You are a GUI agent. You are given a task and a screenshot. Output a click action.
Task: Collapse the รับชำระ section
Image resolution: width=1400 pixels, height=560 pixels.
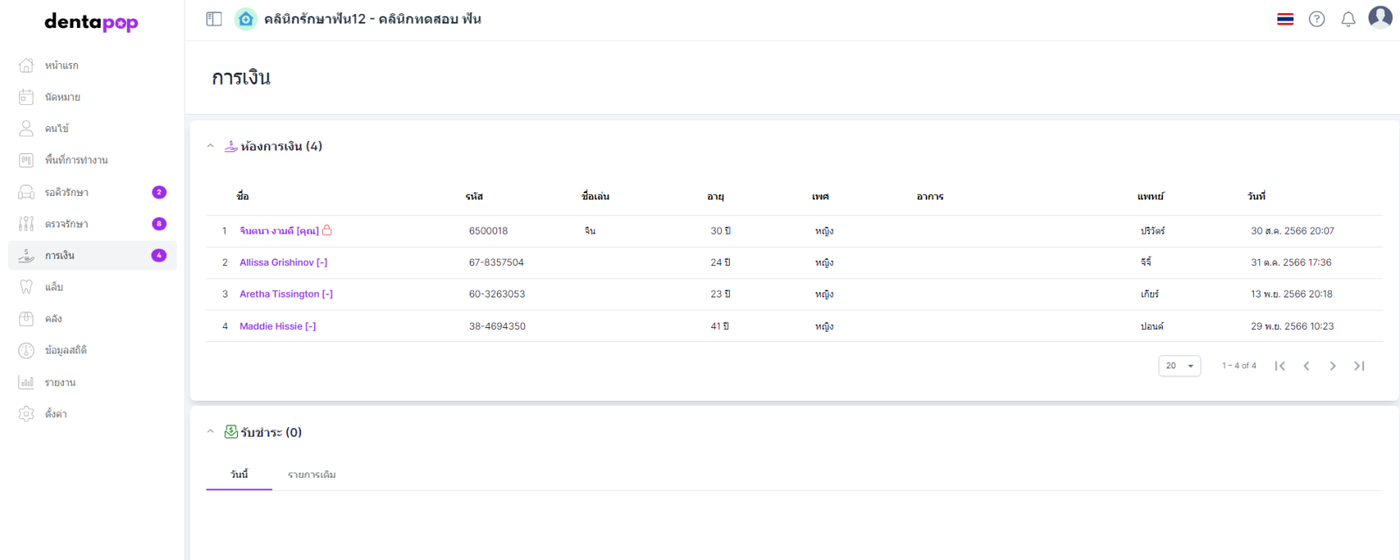[x=210, y=432]
